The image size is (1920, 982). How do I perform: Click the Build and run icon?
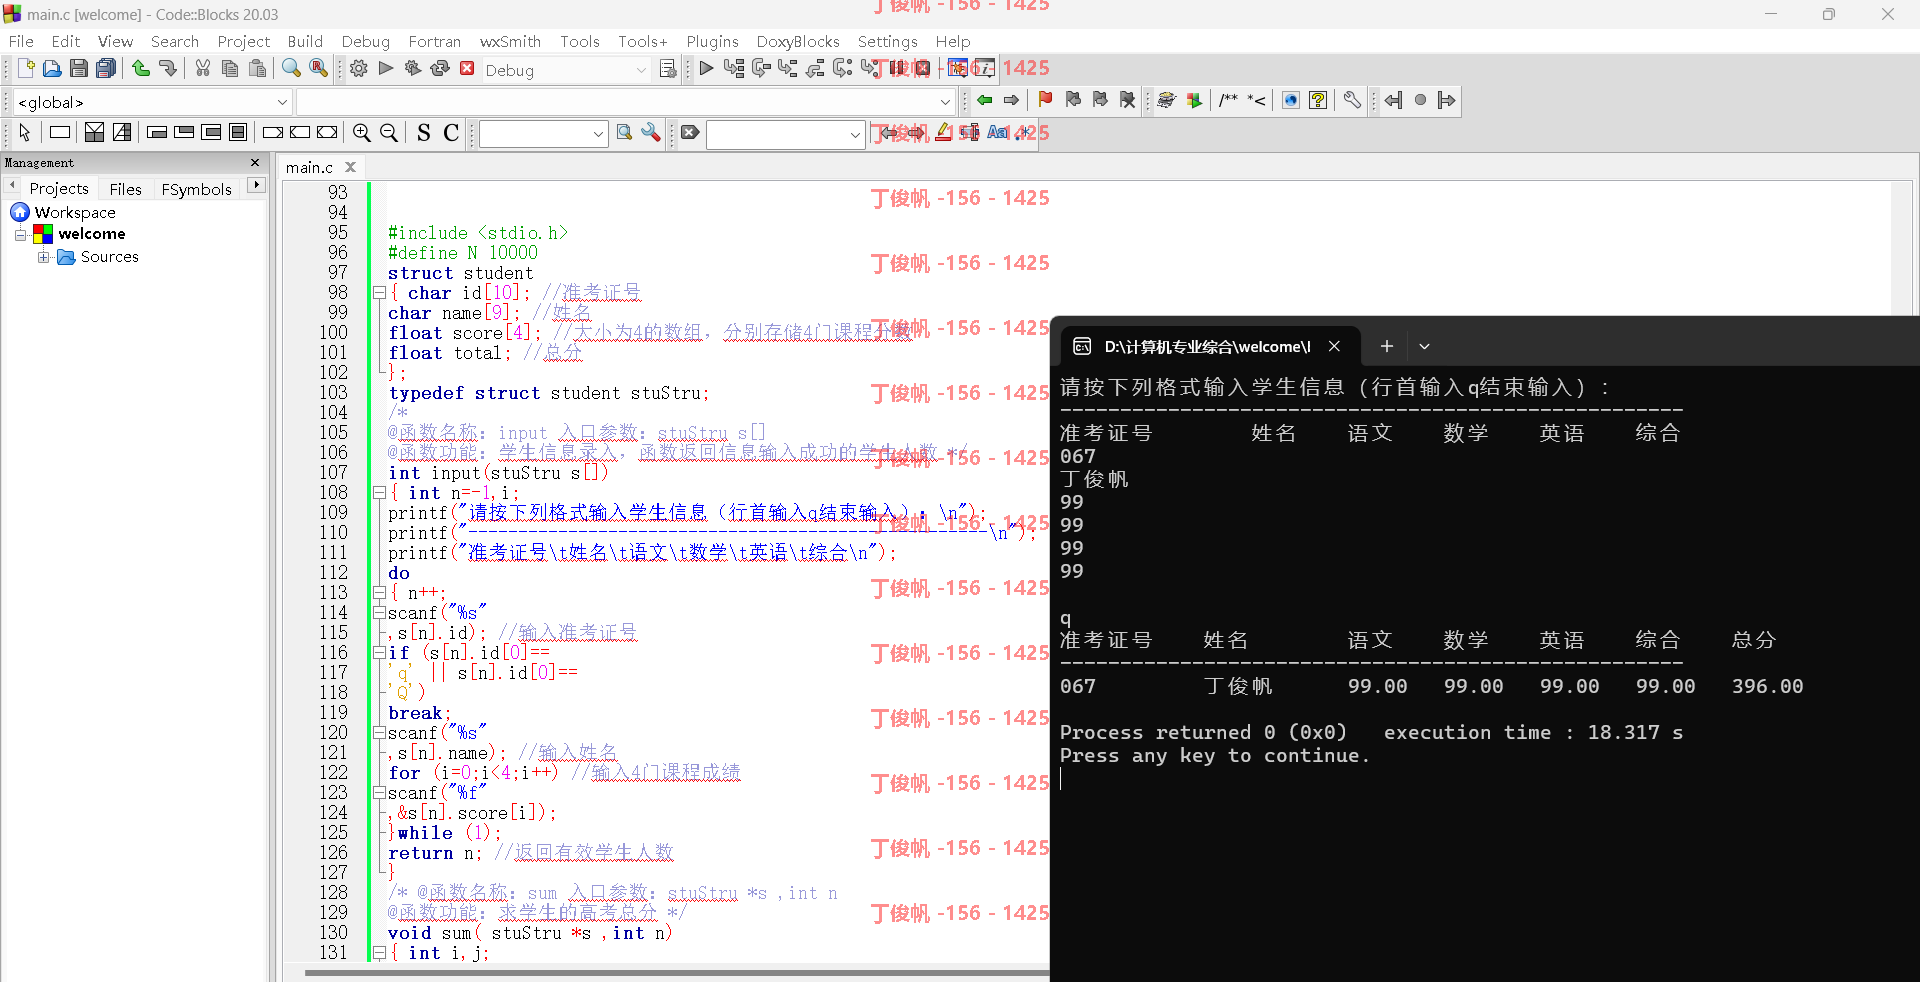click(413, 69)
